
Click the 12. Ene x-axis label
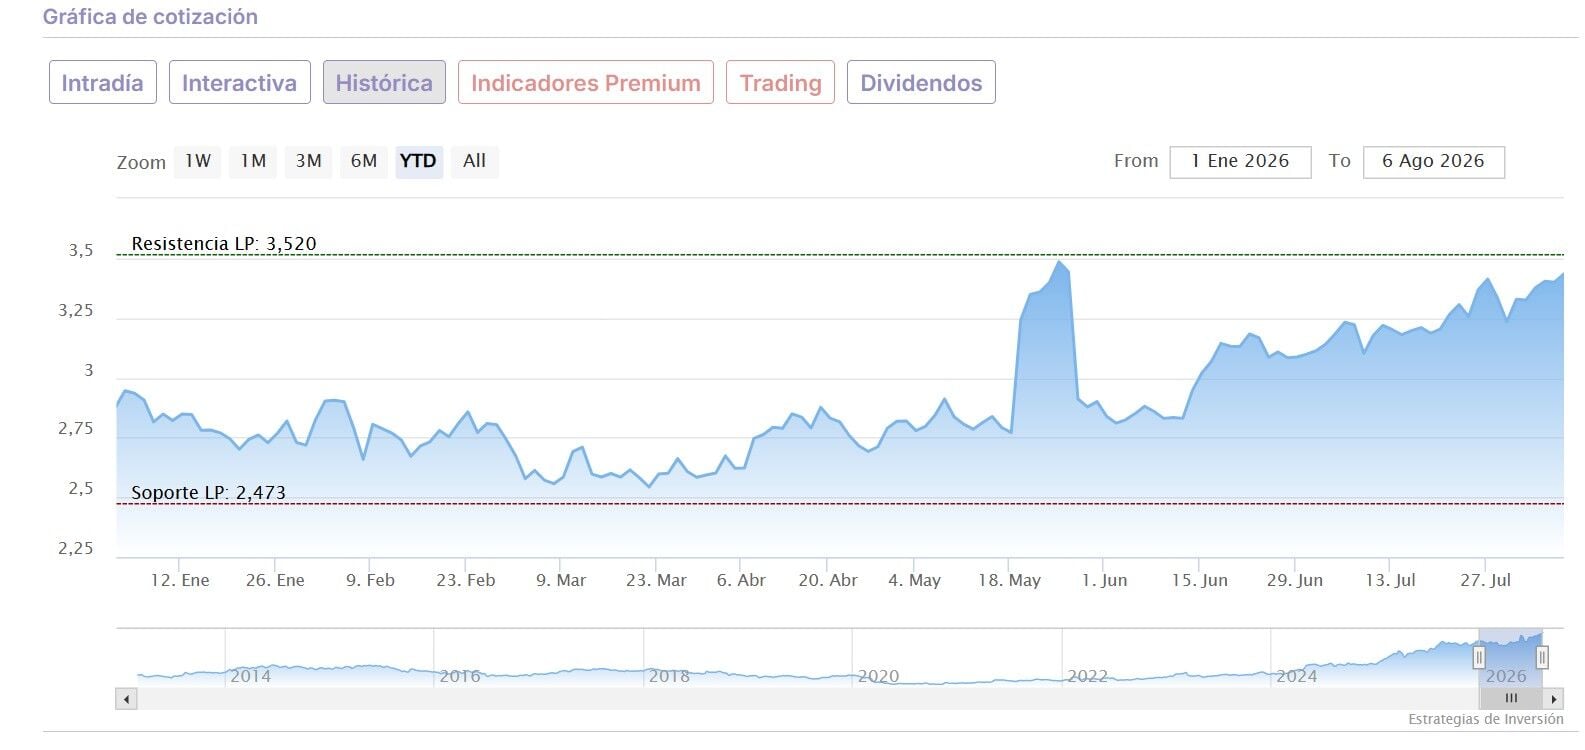(x=180, y=580)
